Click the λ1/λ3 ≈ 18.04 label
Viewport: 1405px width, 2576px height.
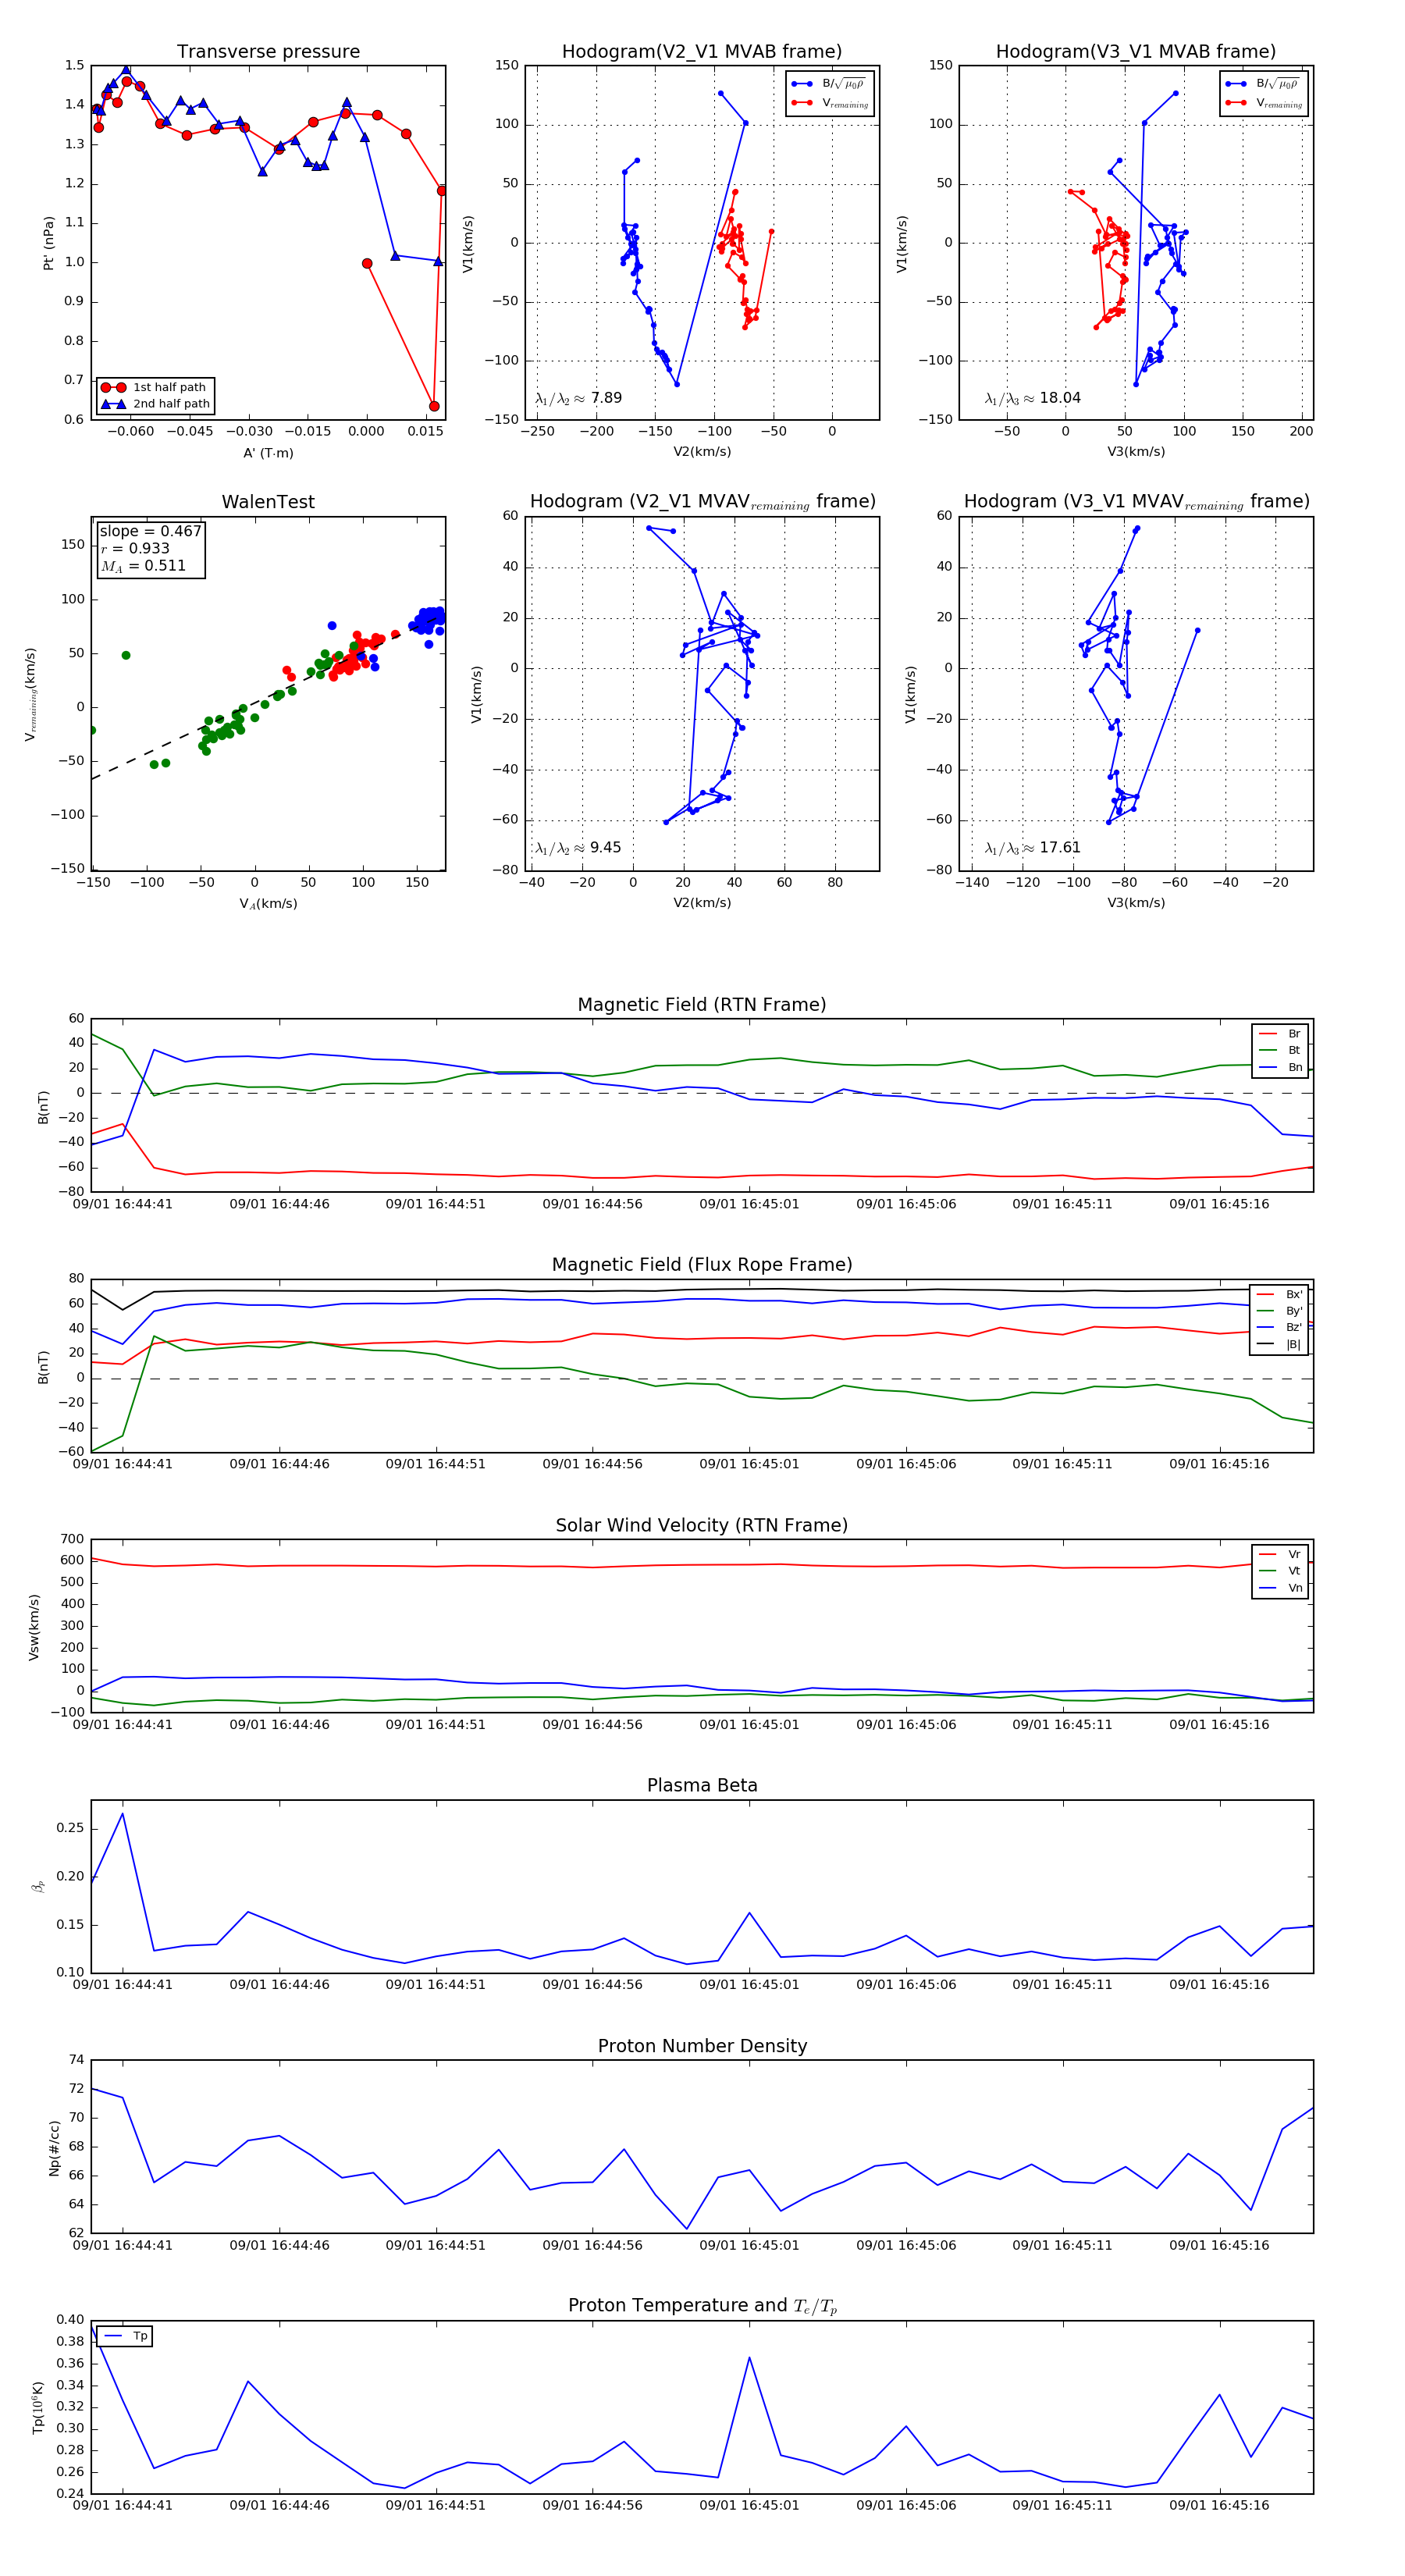[x=1032, y=398]
